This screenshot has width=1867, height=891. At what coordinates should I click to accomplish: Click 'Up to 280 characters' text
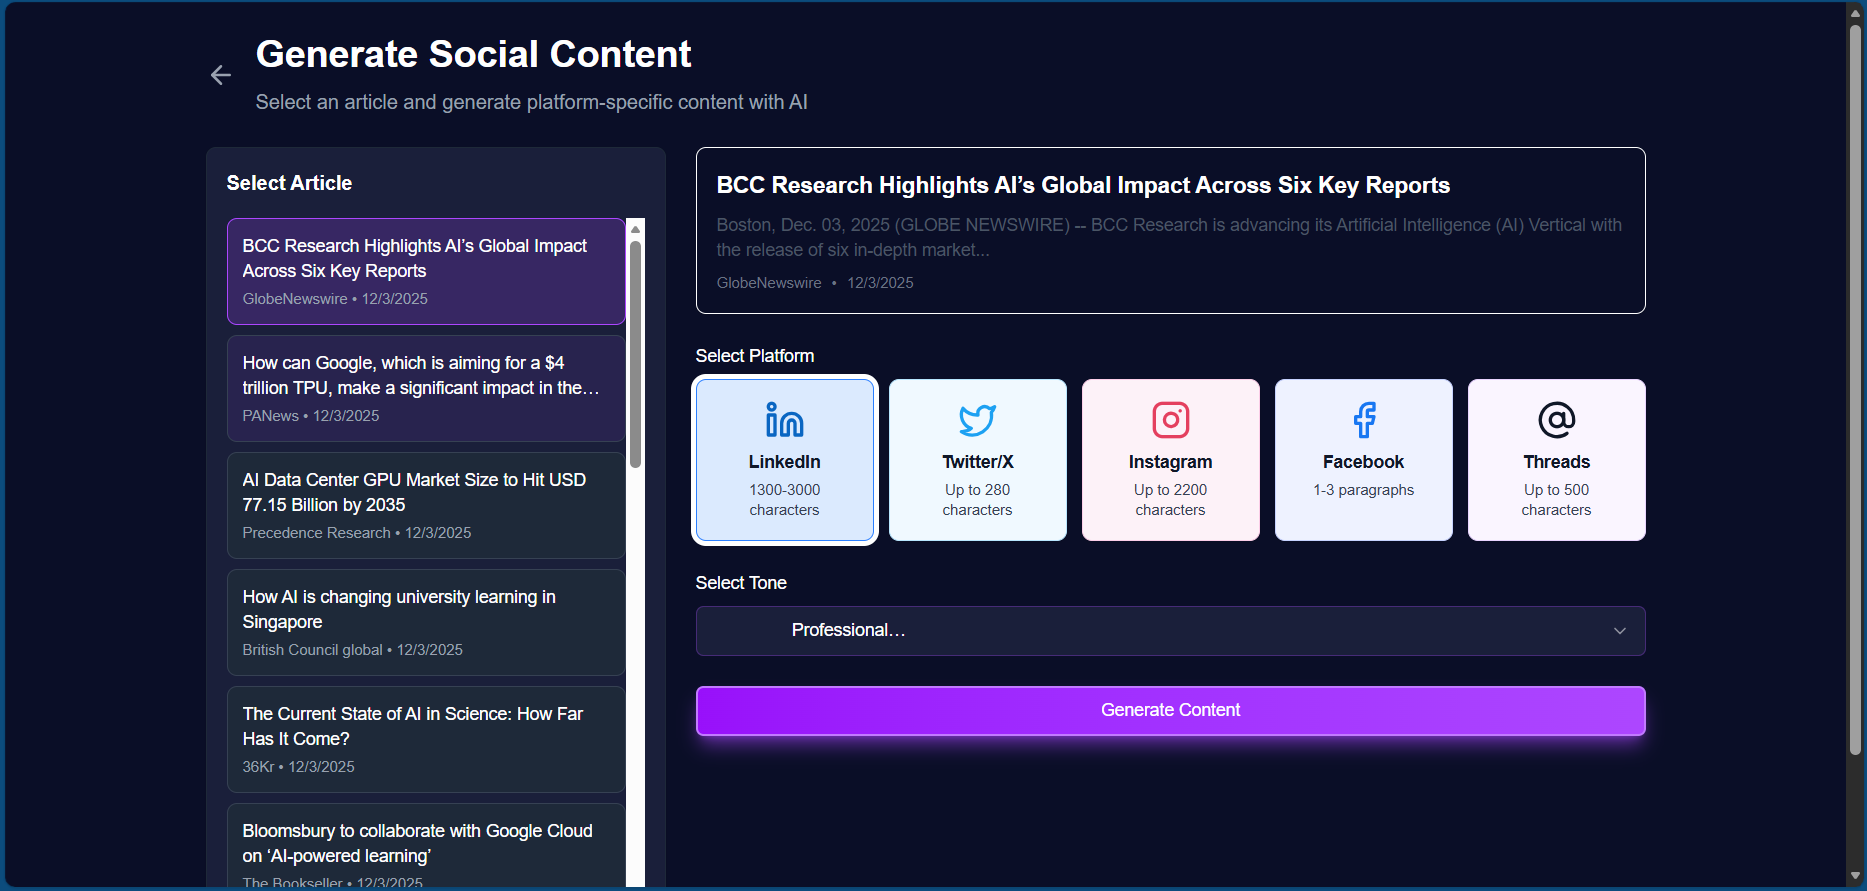pyautogui.click(x=977, y=500)
